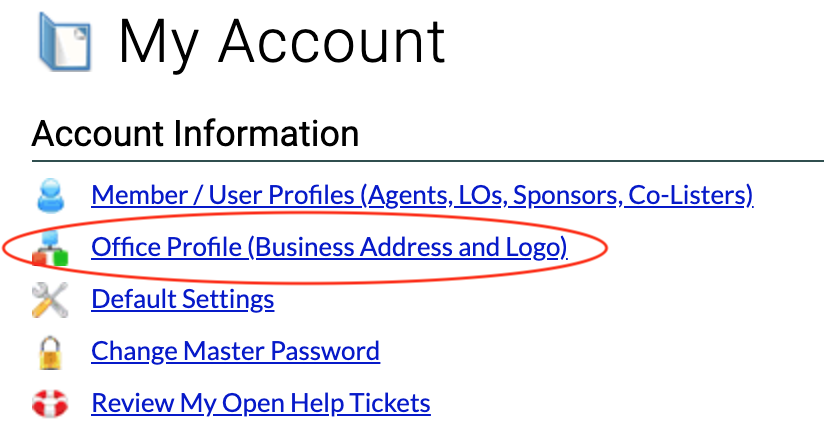Go to Default Settings

pos(182,299)
